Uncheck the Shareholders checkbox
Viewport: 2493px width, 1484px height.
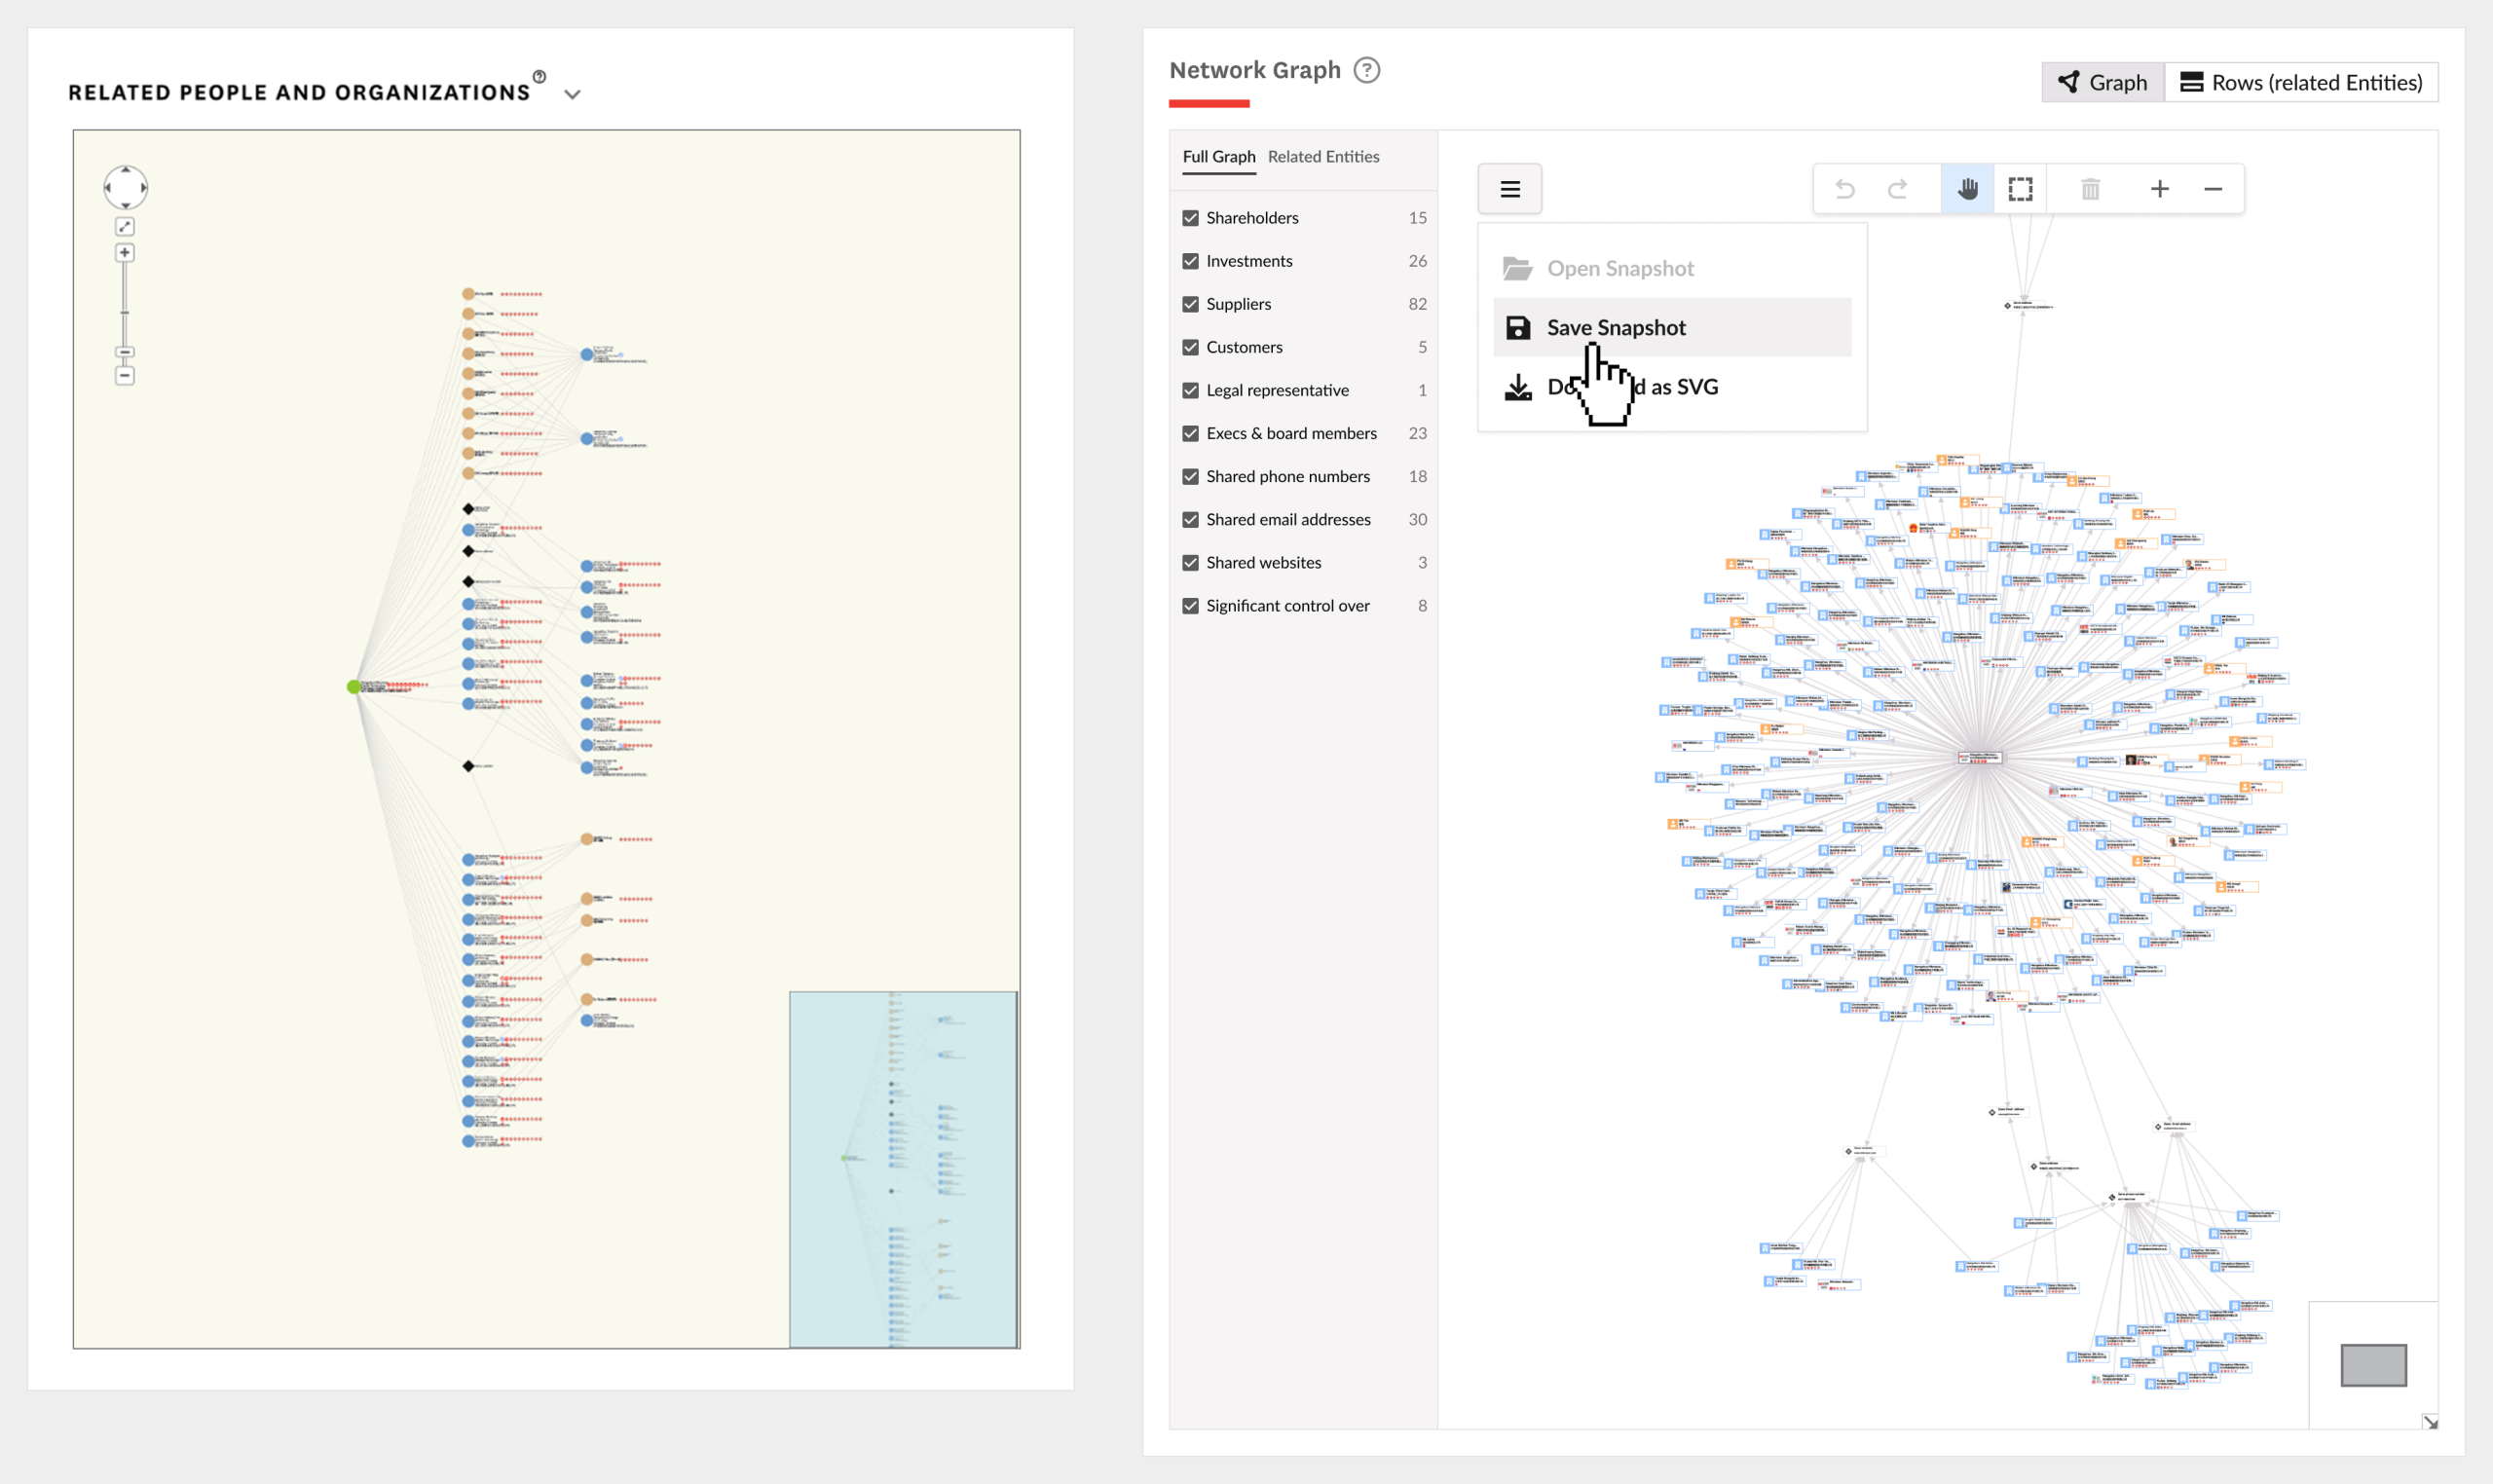[1190, 218]
